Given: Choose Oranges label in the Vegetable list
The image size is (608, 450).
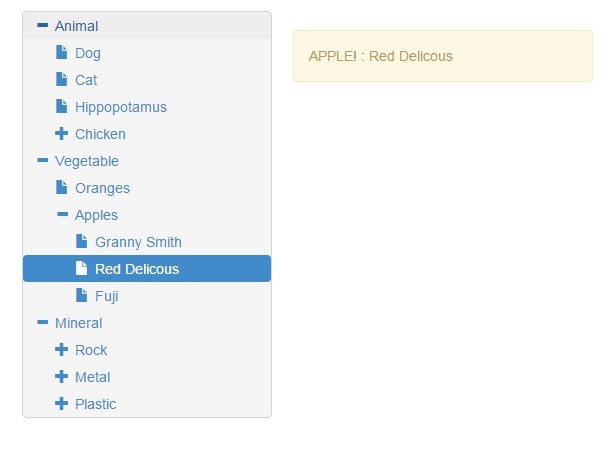Looking at the screenshot, I should coord(102,188).
